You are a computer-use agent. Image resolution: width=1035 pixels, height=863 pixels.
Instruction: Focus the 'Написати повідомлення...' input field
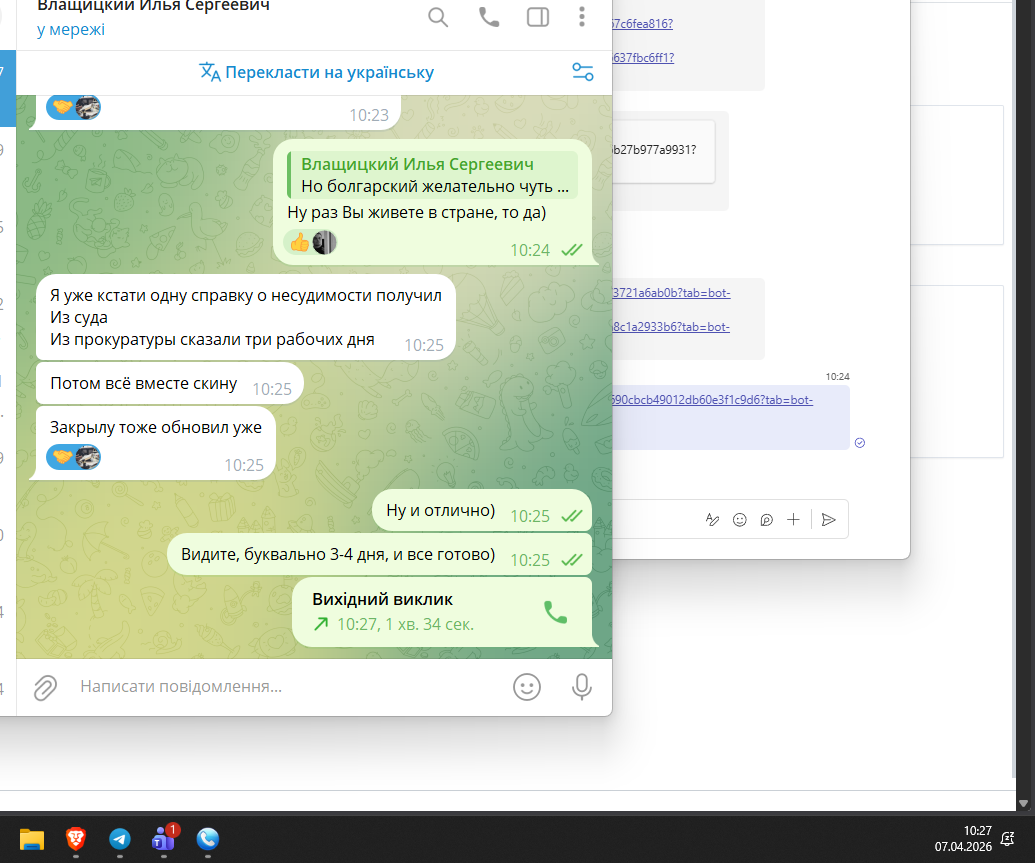pos(290,687)
